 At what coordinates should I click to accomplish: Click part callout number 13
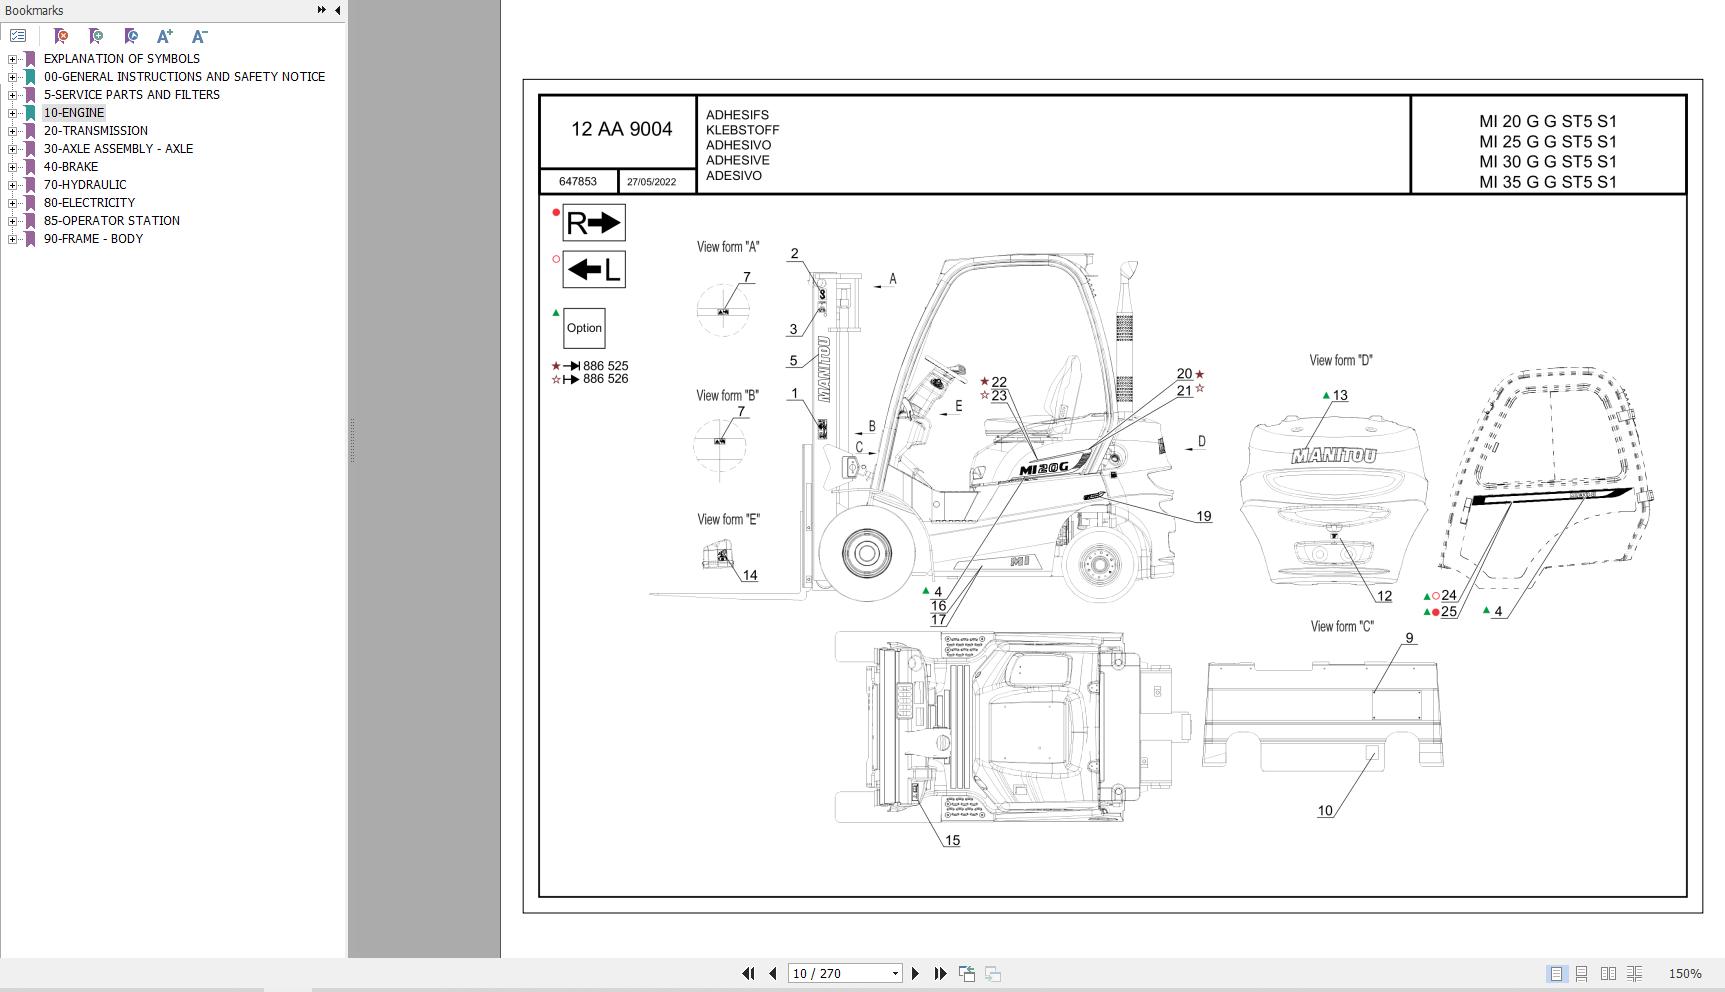click(x=1340, y=396)
